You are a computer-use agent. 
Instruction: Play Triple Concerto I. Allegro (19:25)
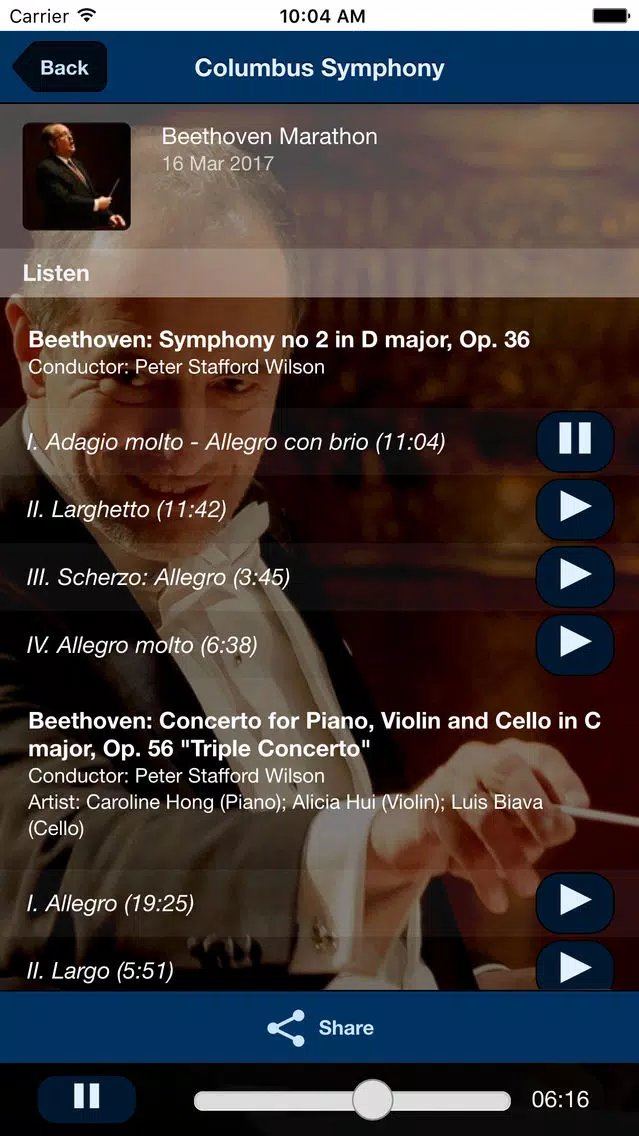coord(575,903)
